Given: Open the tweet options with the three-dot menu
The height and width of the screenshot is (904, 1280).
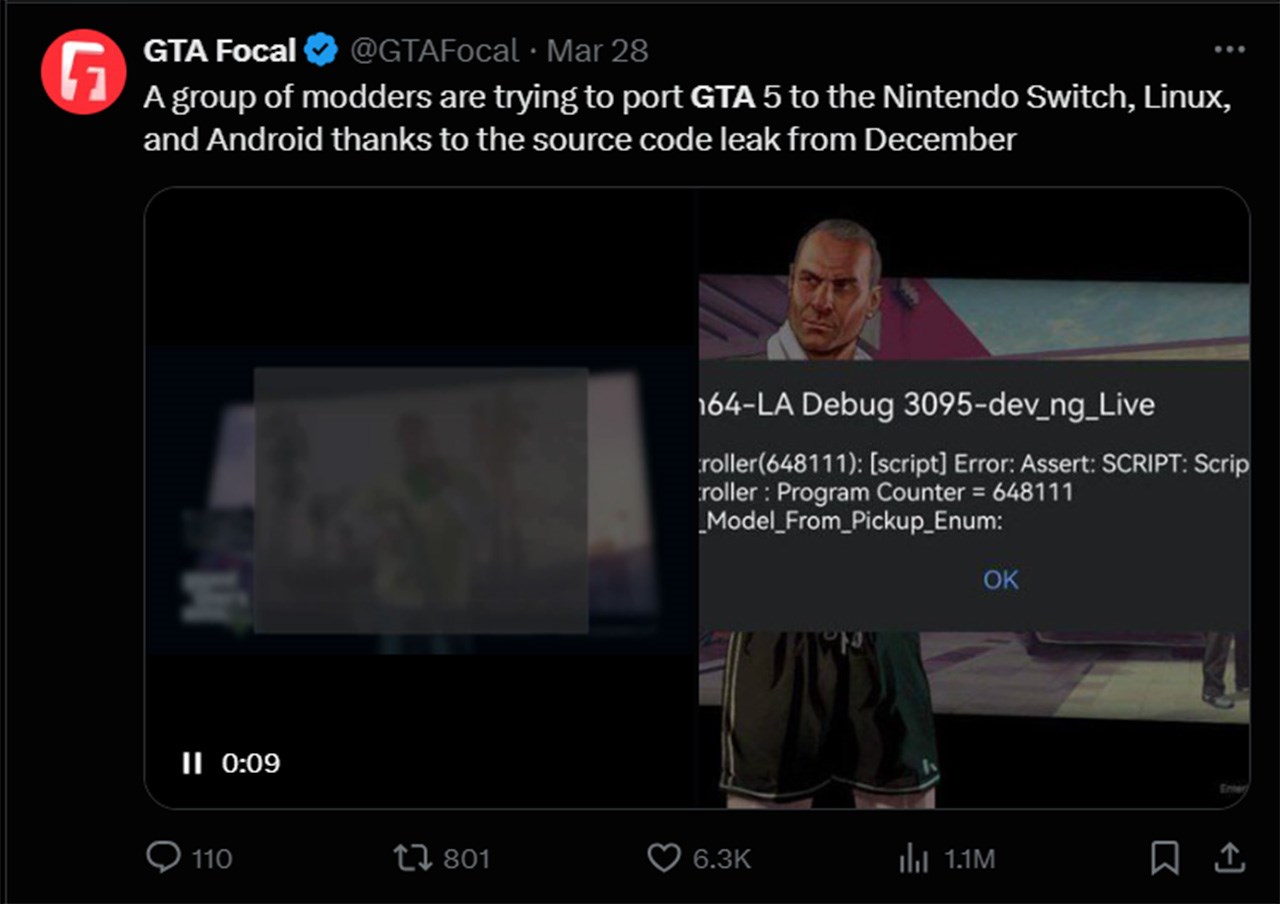Looking at the screenshot, I should coord(1229,48).
